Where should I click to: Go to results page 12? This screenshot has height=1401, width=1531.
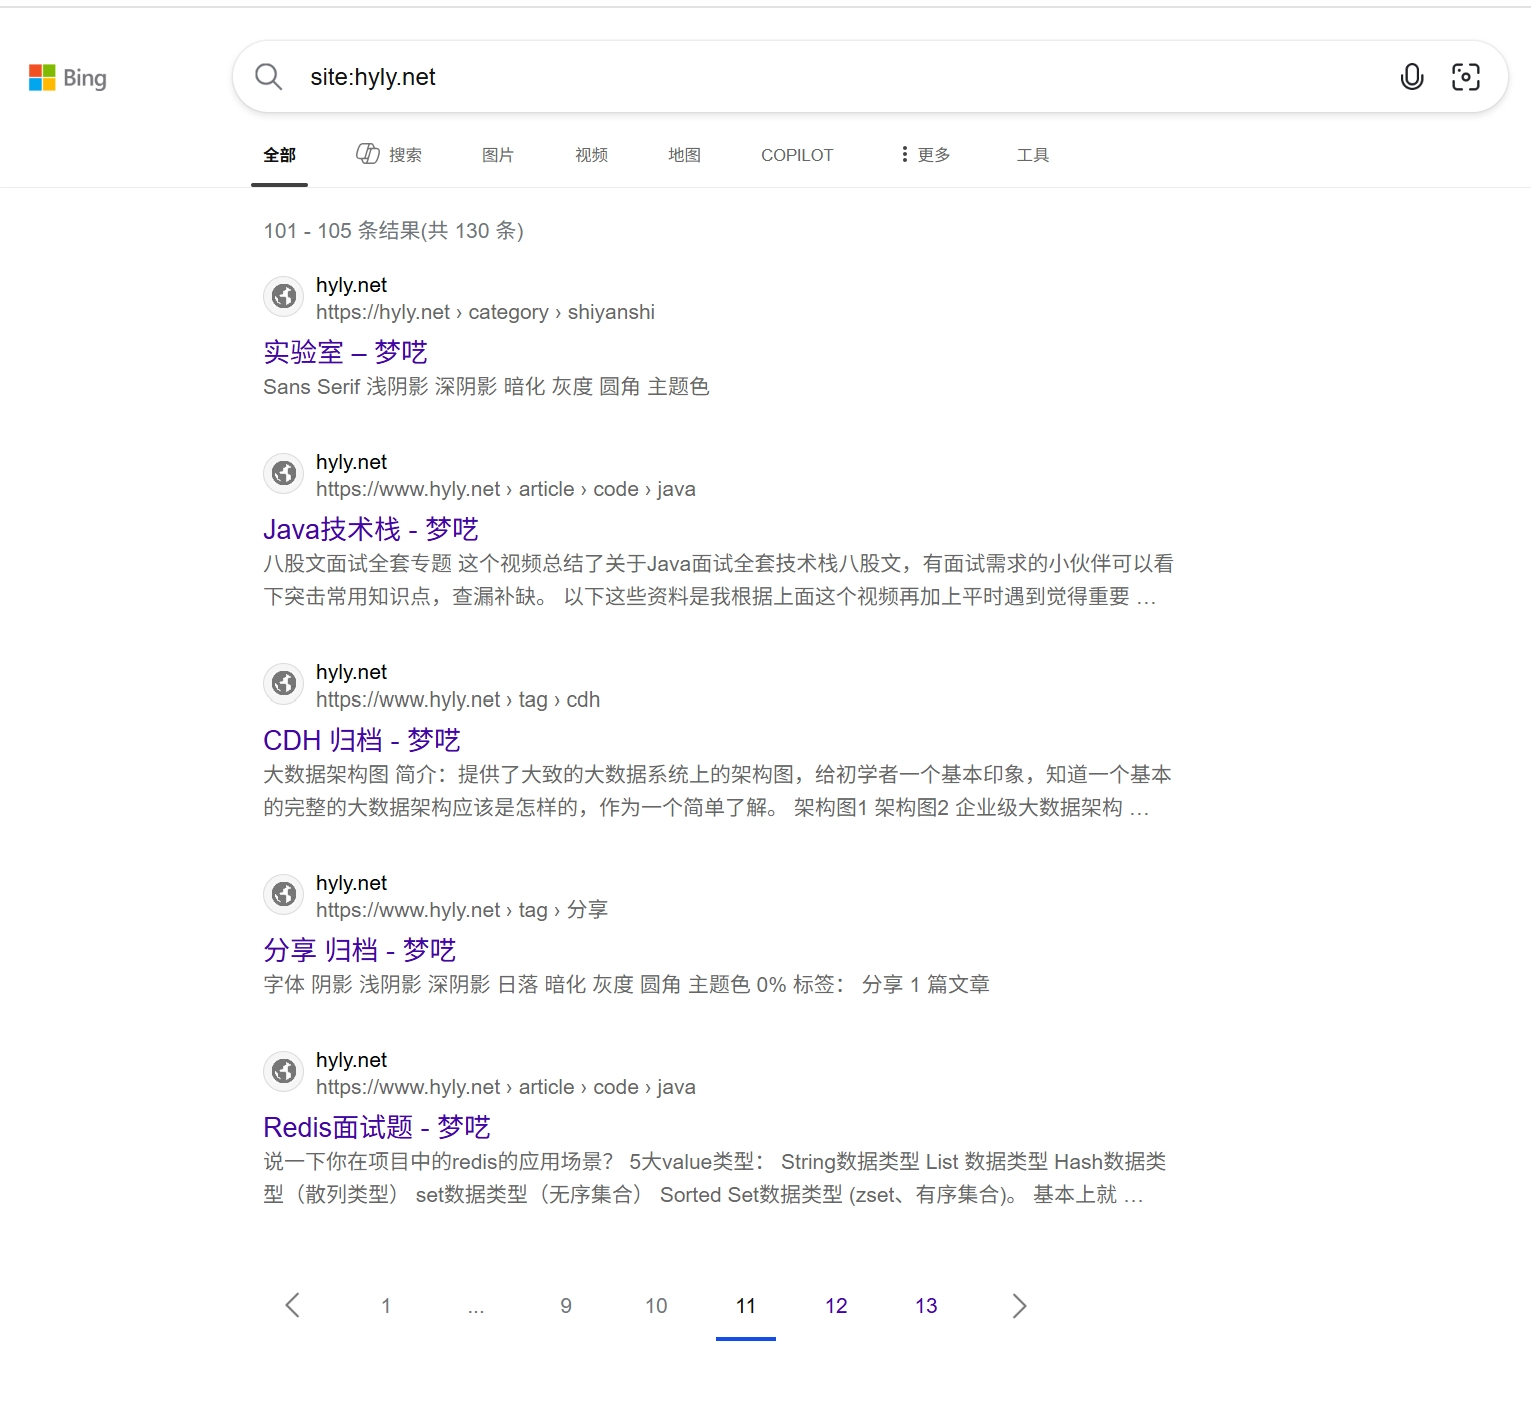[x=836, y=1306]
